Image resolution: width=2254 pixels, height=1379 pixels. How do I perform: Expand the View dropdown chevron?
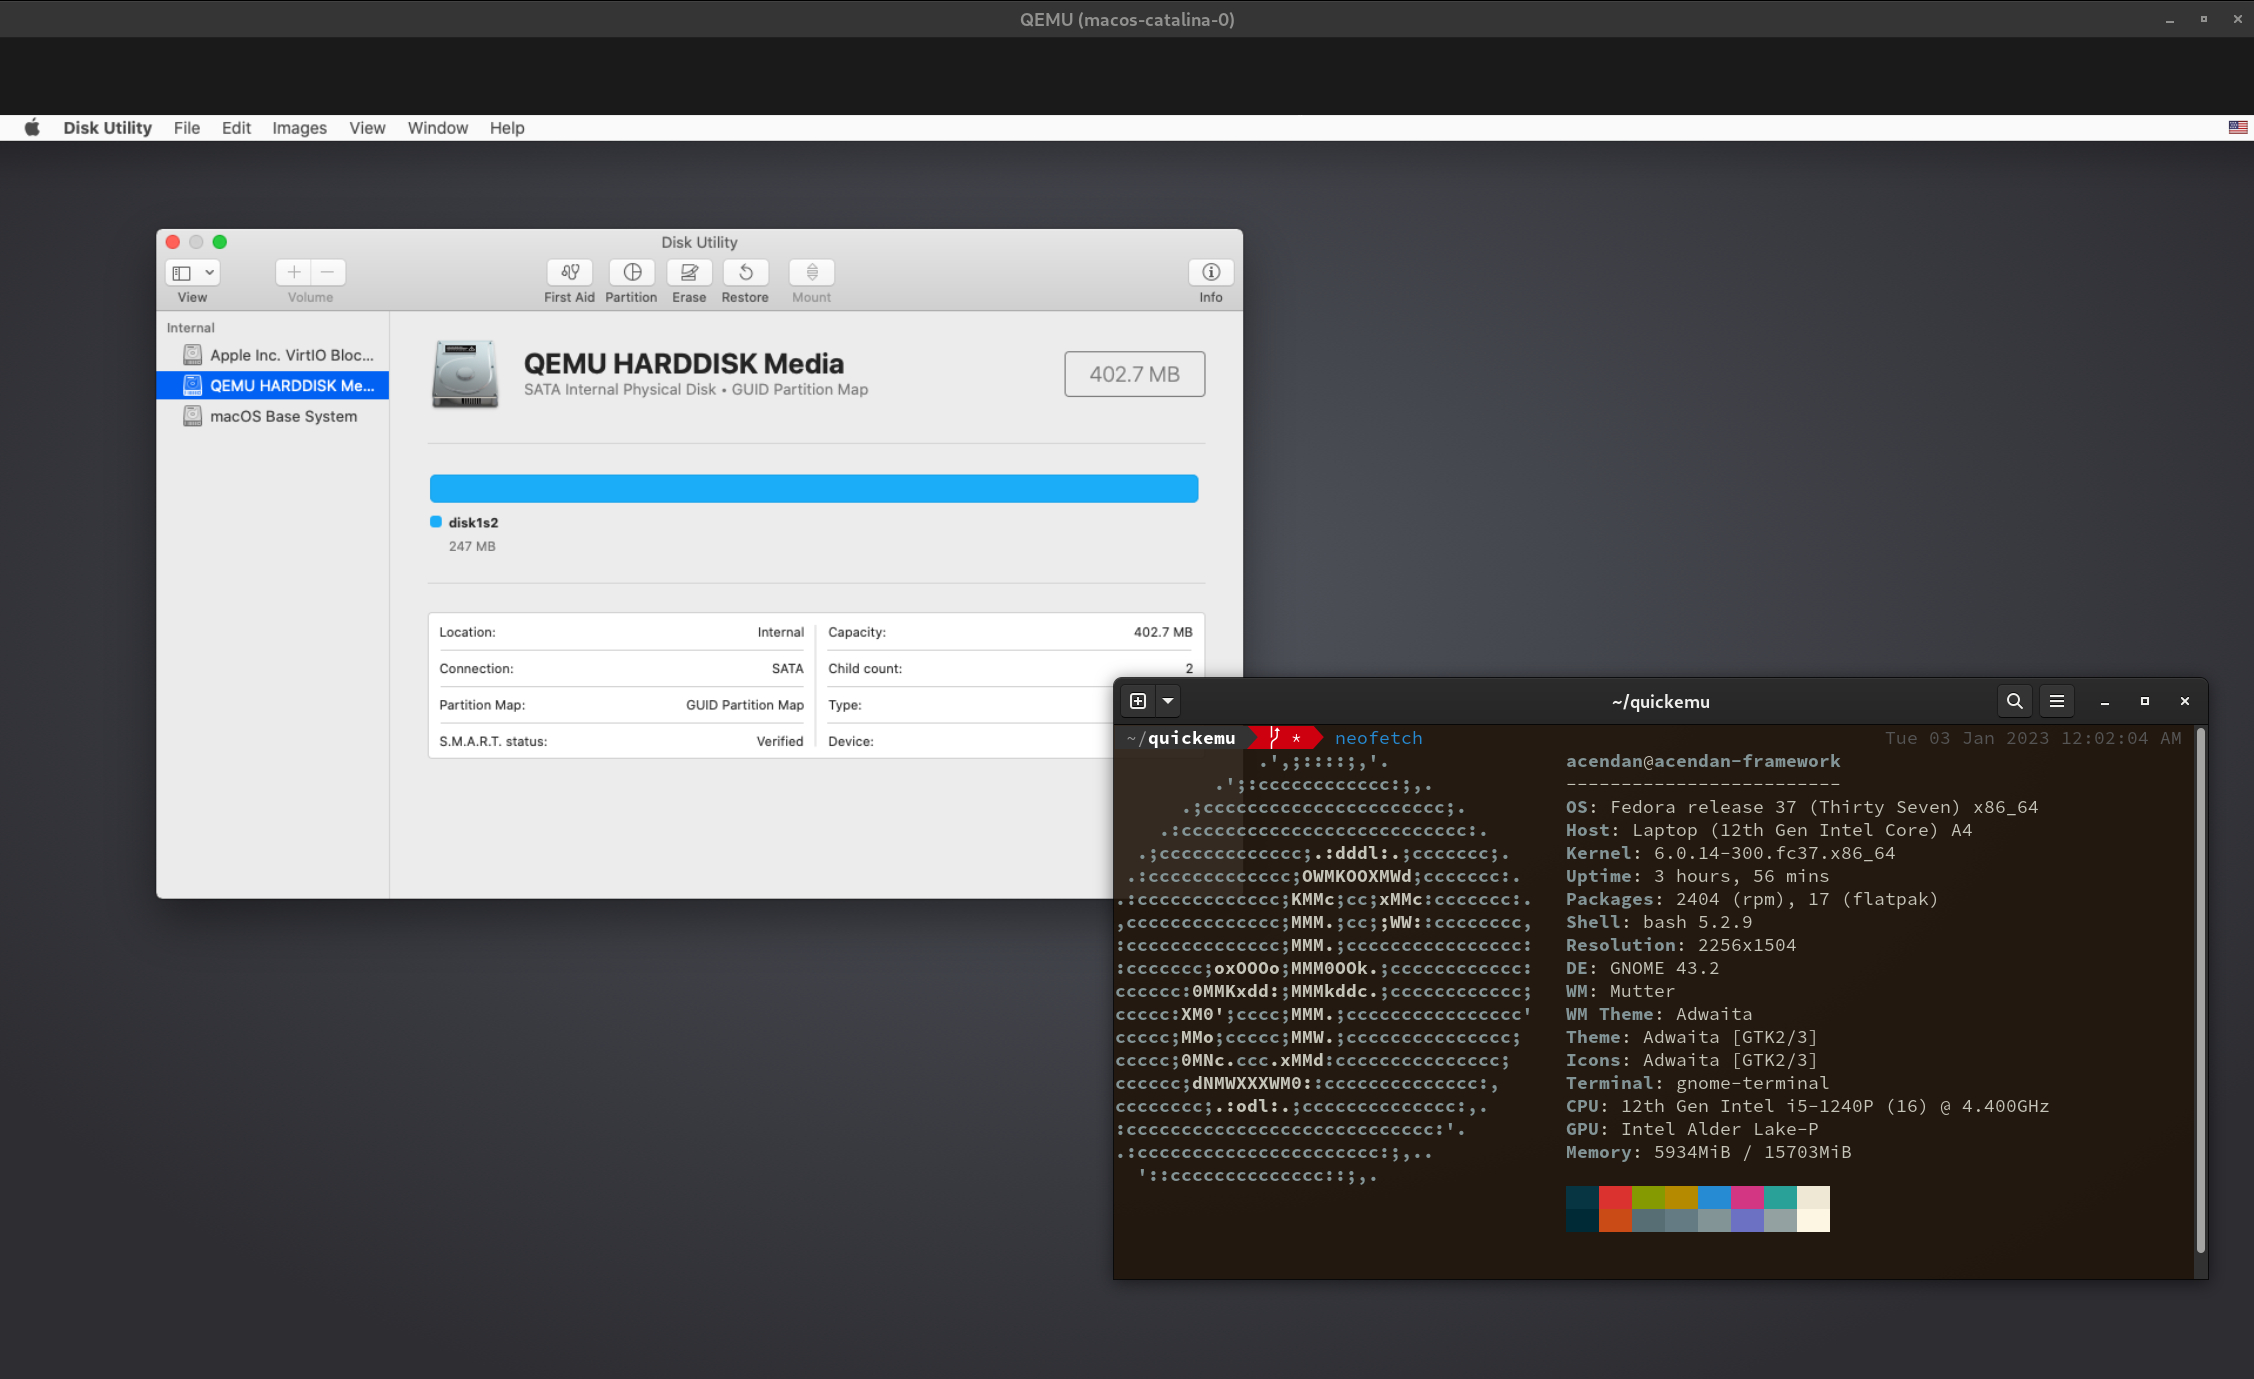(209, 272)
